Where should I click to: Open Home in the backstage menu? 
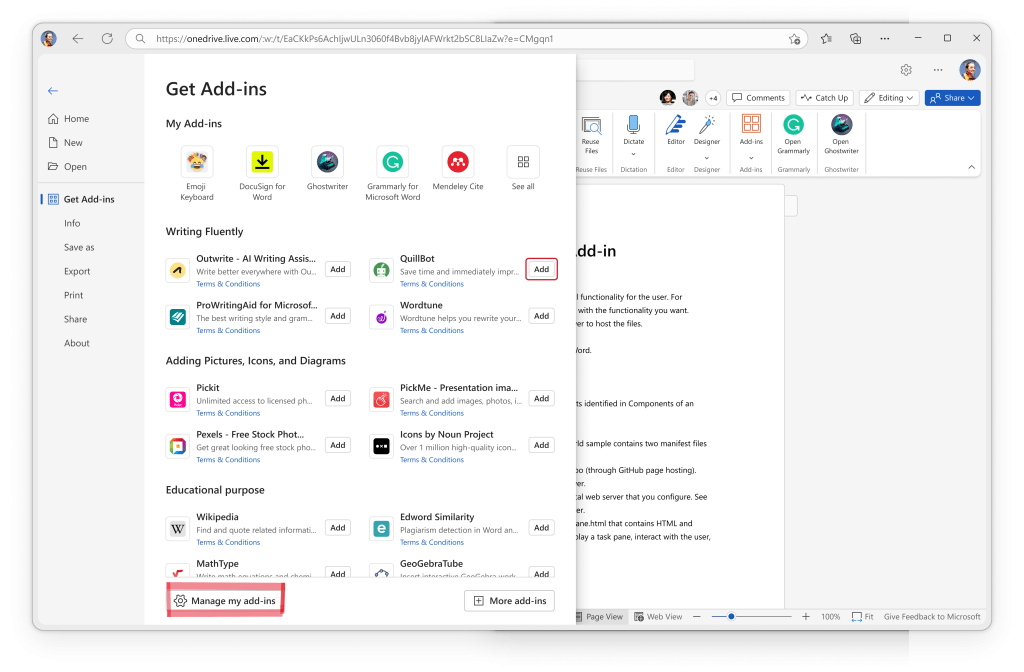[x=69, y=119]
